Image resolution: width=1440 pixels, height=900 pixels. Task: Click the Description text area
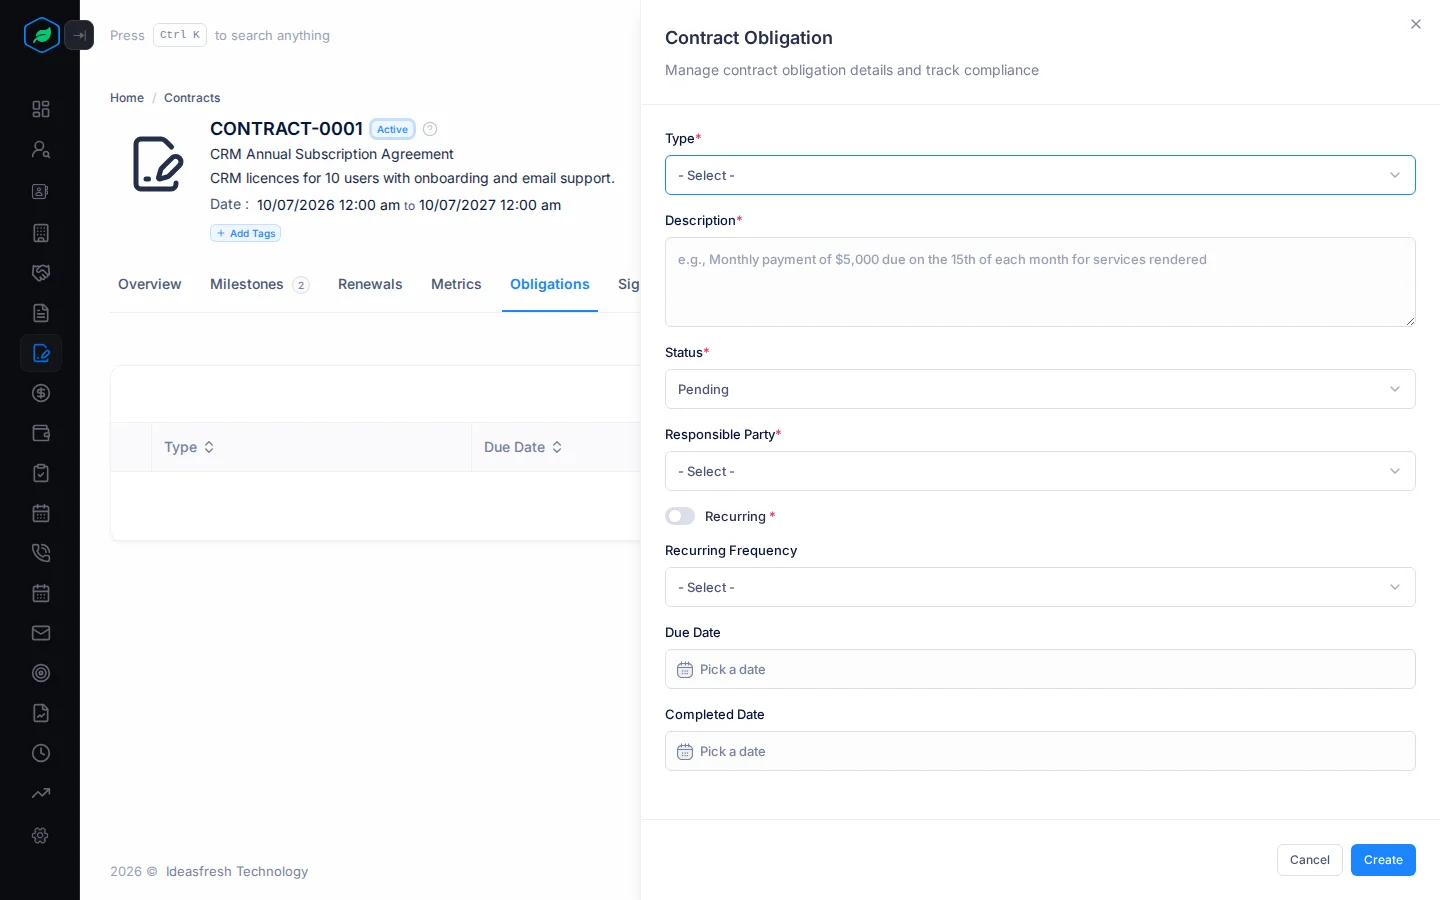[1040, 282]
